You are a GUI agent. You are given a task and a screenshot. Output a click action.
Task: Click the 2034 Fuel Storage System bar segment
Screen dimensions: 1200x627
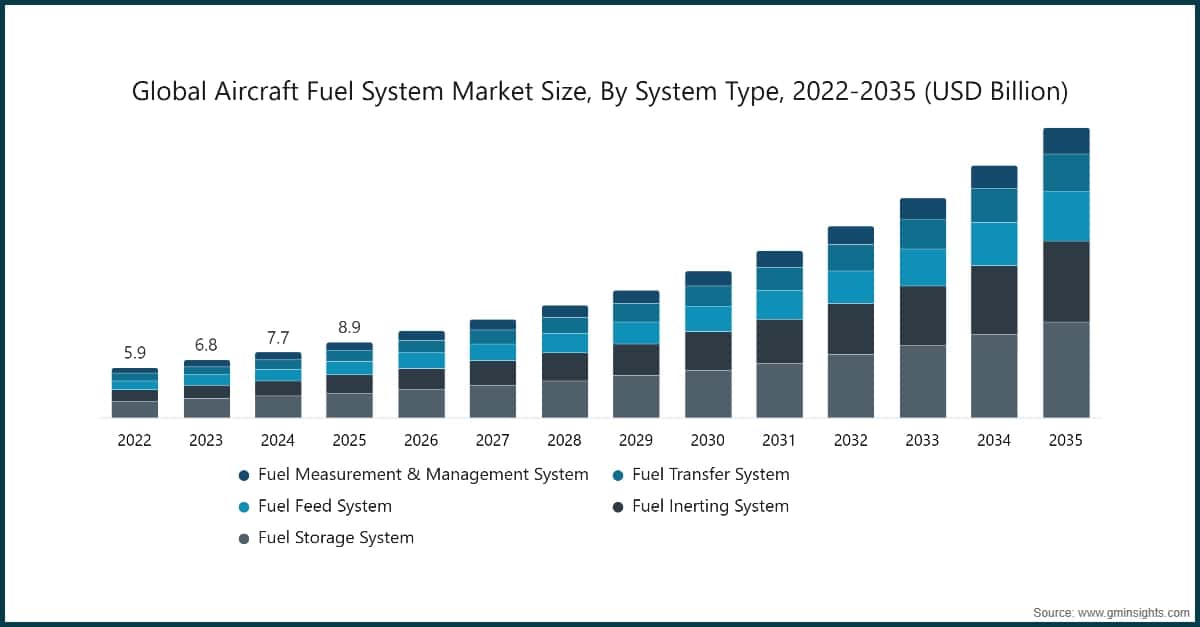coord(994,376)
